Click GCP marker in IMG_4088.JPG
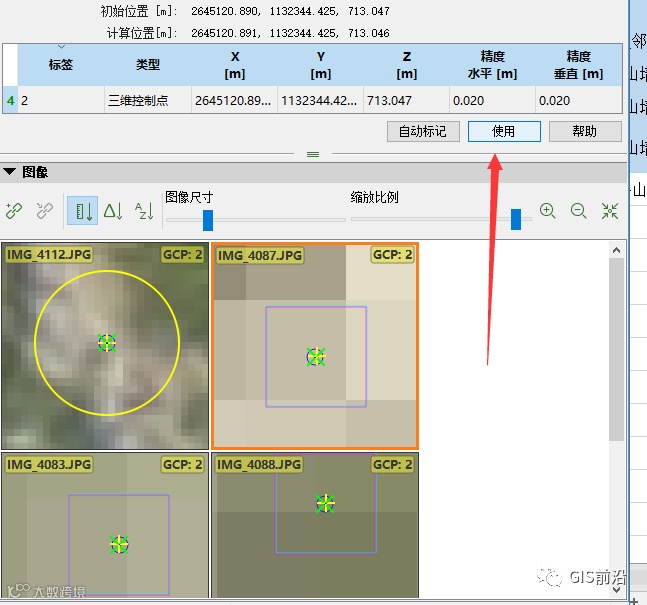647x605 pixels. [x=325, y=503]
